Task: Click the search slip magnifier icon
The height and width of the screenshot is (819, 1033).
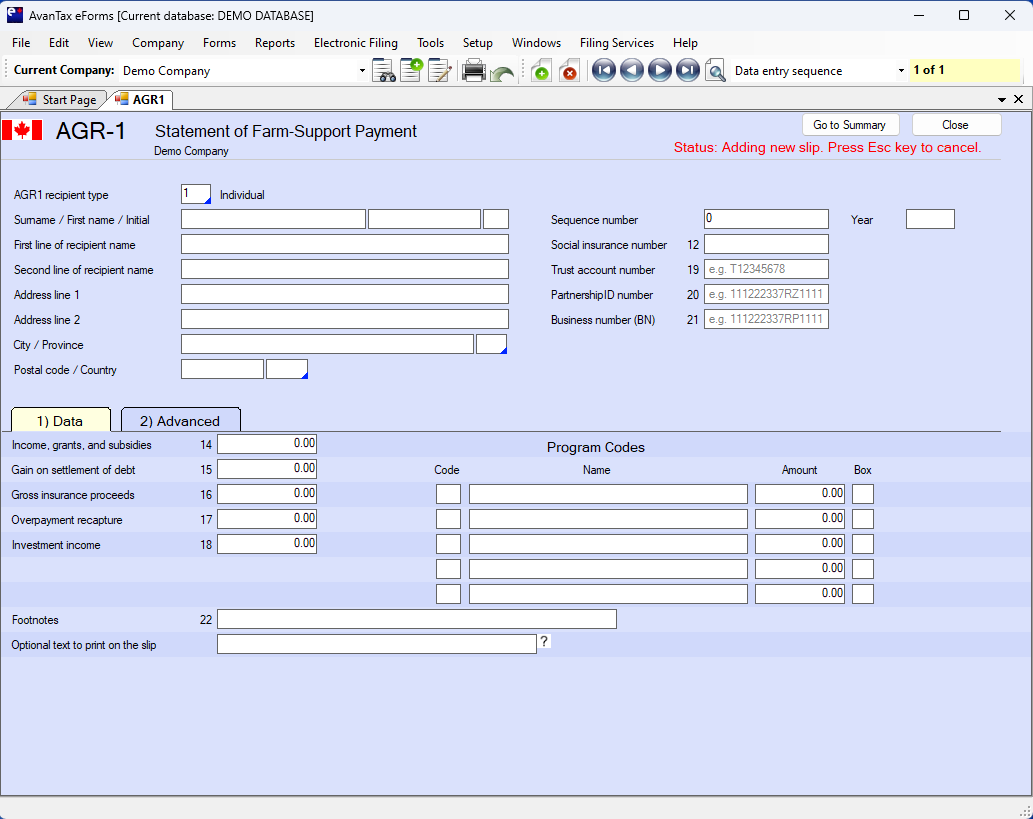Action: coord(715,71)
